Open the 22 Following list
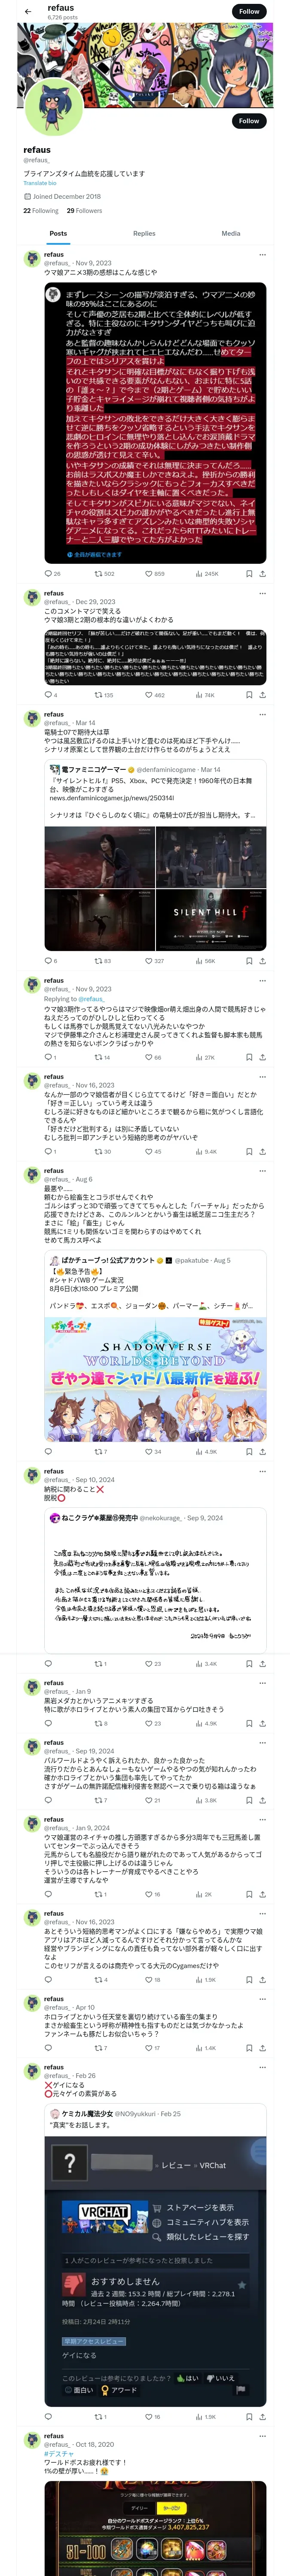This screenshot has width=290, height=2576. point(41,211)
